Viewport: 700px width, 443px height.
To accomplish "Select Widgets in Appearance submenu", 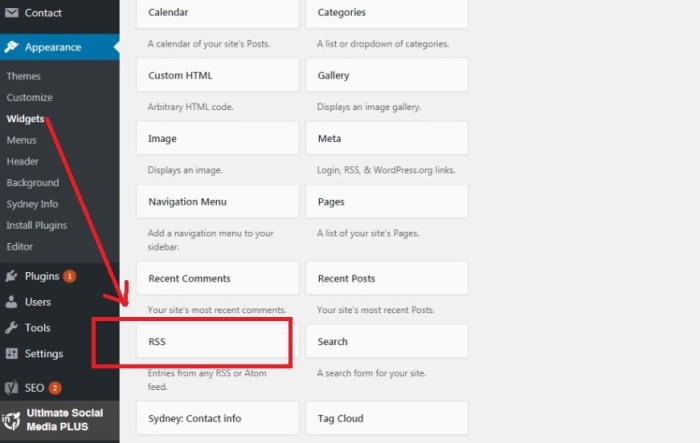I will coord(25,119).
